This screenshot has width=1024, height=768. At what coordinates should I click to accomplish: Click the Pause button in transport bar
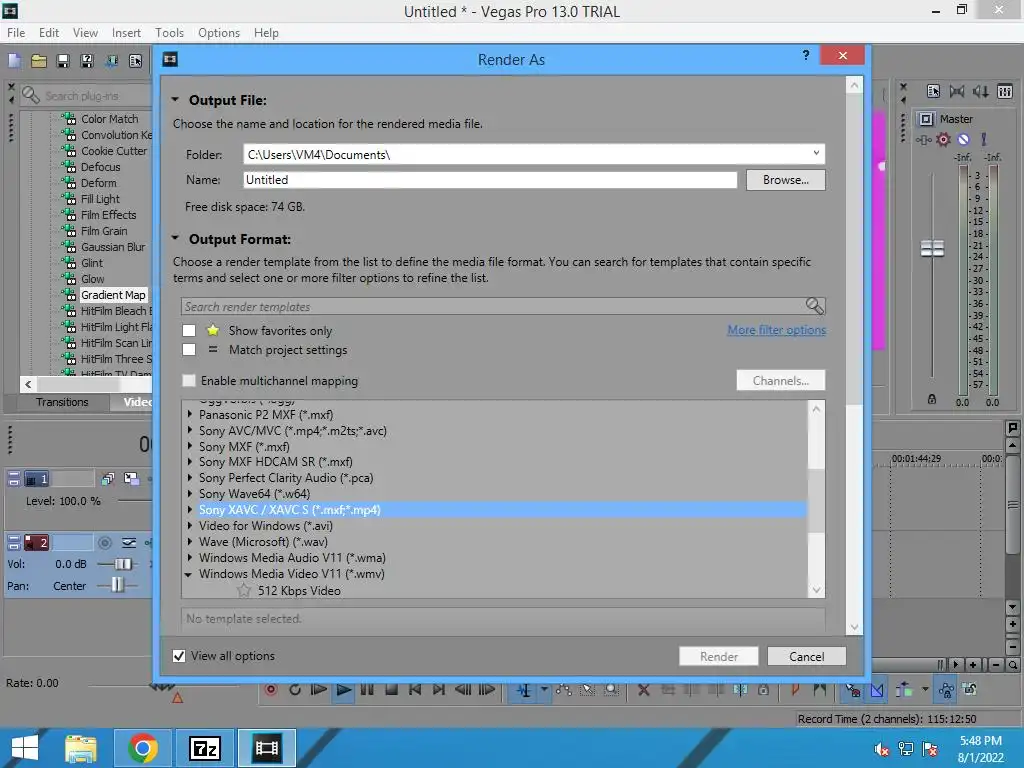coord(367,690)
